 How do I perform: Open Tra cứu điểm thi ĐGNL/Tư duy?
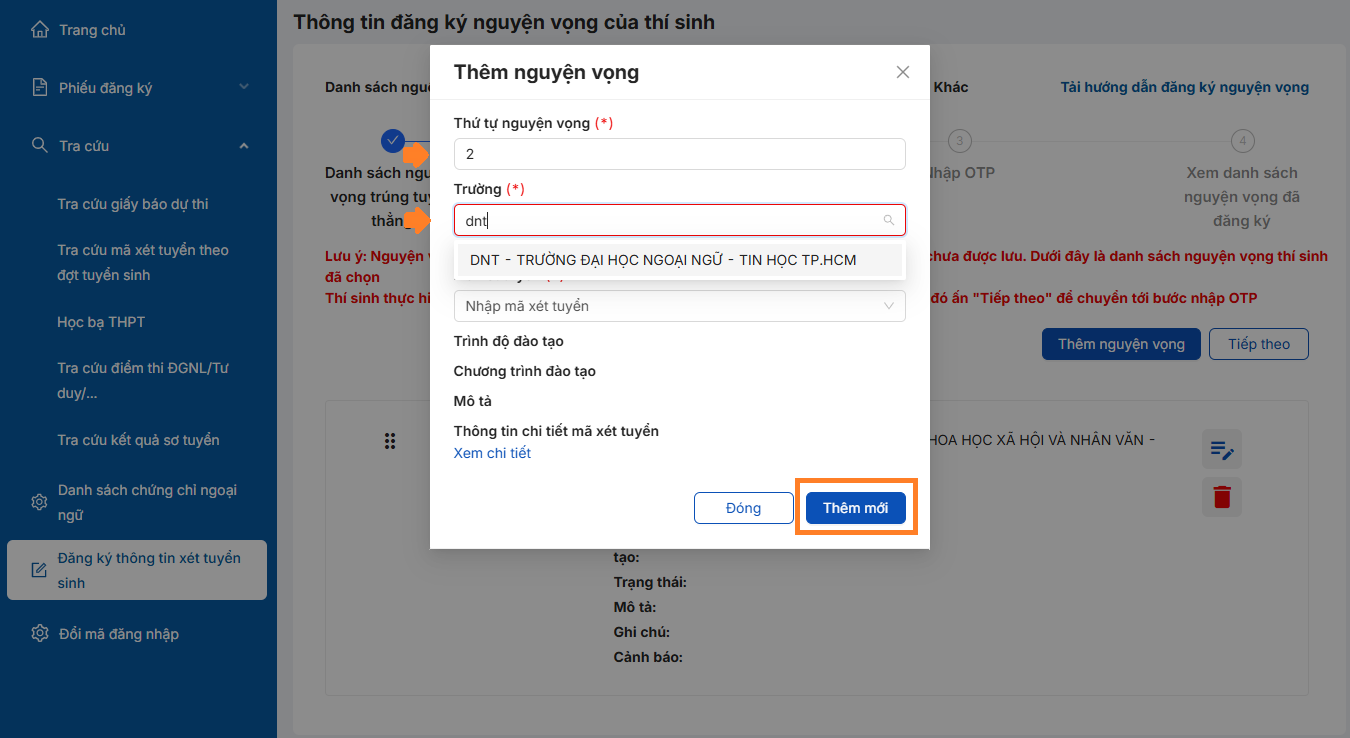143,380
